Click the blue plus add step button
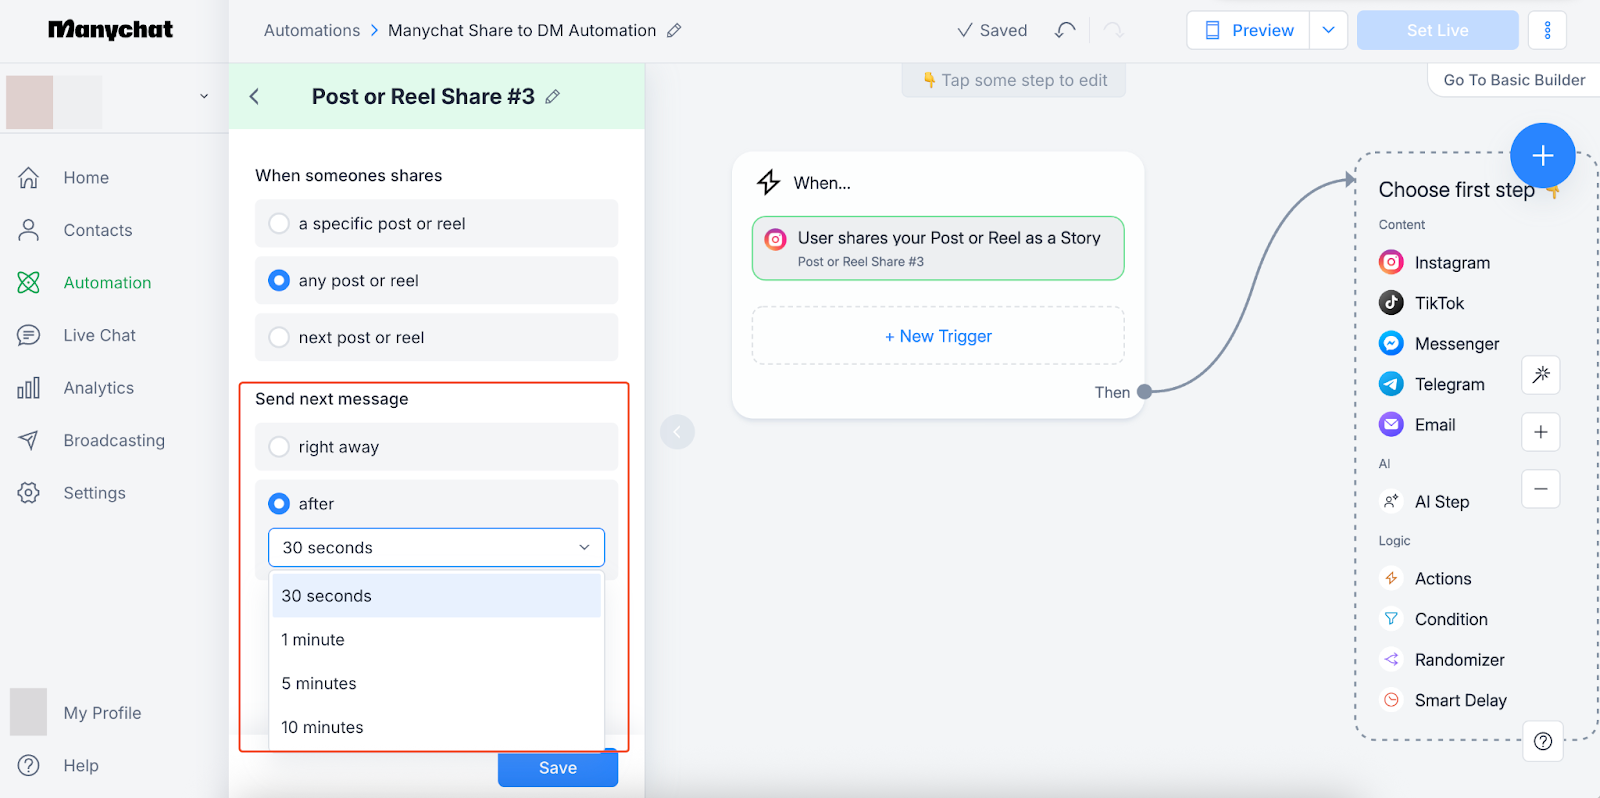Image resolution: width=1600 pixels, height=798 pixels. click(x=1542, y=155)
